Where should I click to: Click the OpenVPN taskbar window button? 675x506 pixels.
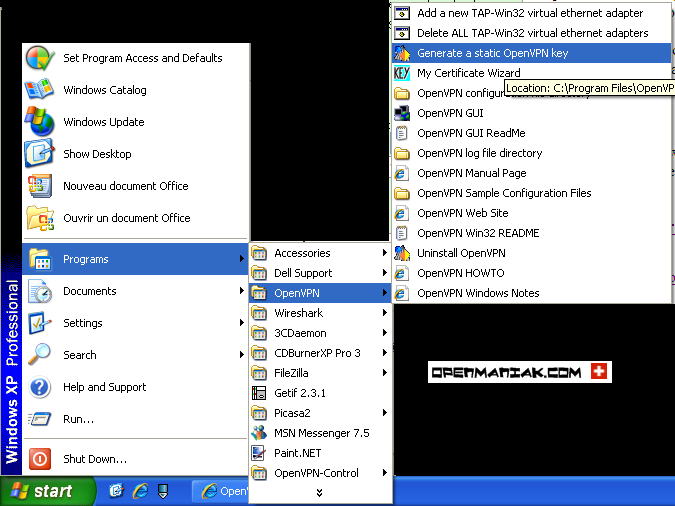pyautogui.click(x=220, y=491)
